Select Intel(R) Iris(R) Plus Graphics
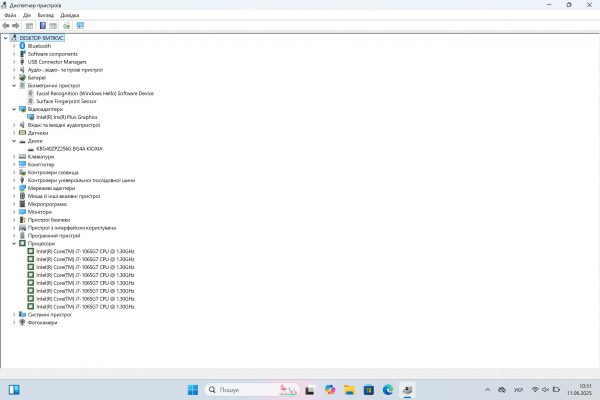Image resolution: width=600 pixels, height=400 pixels. click(x=67, y=117)
